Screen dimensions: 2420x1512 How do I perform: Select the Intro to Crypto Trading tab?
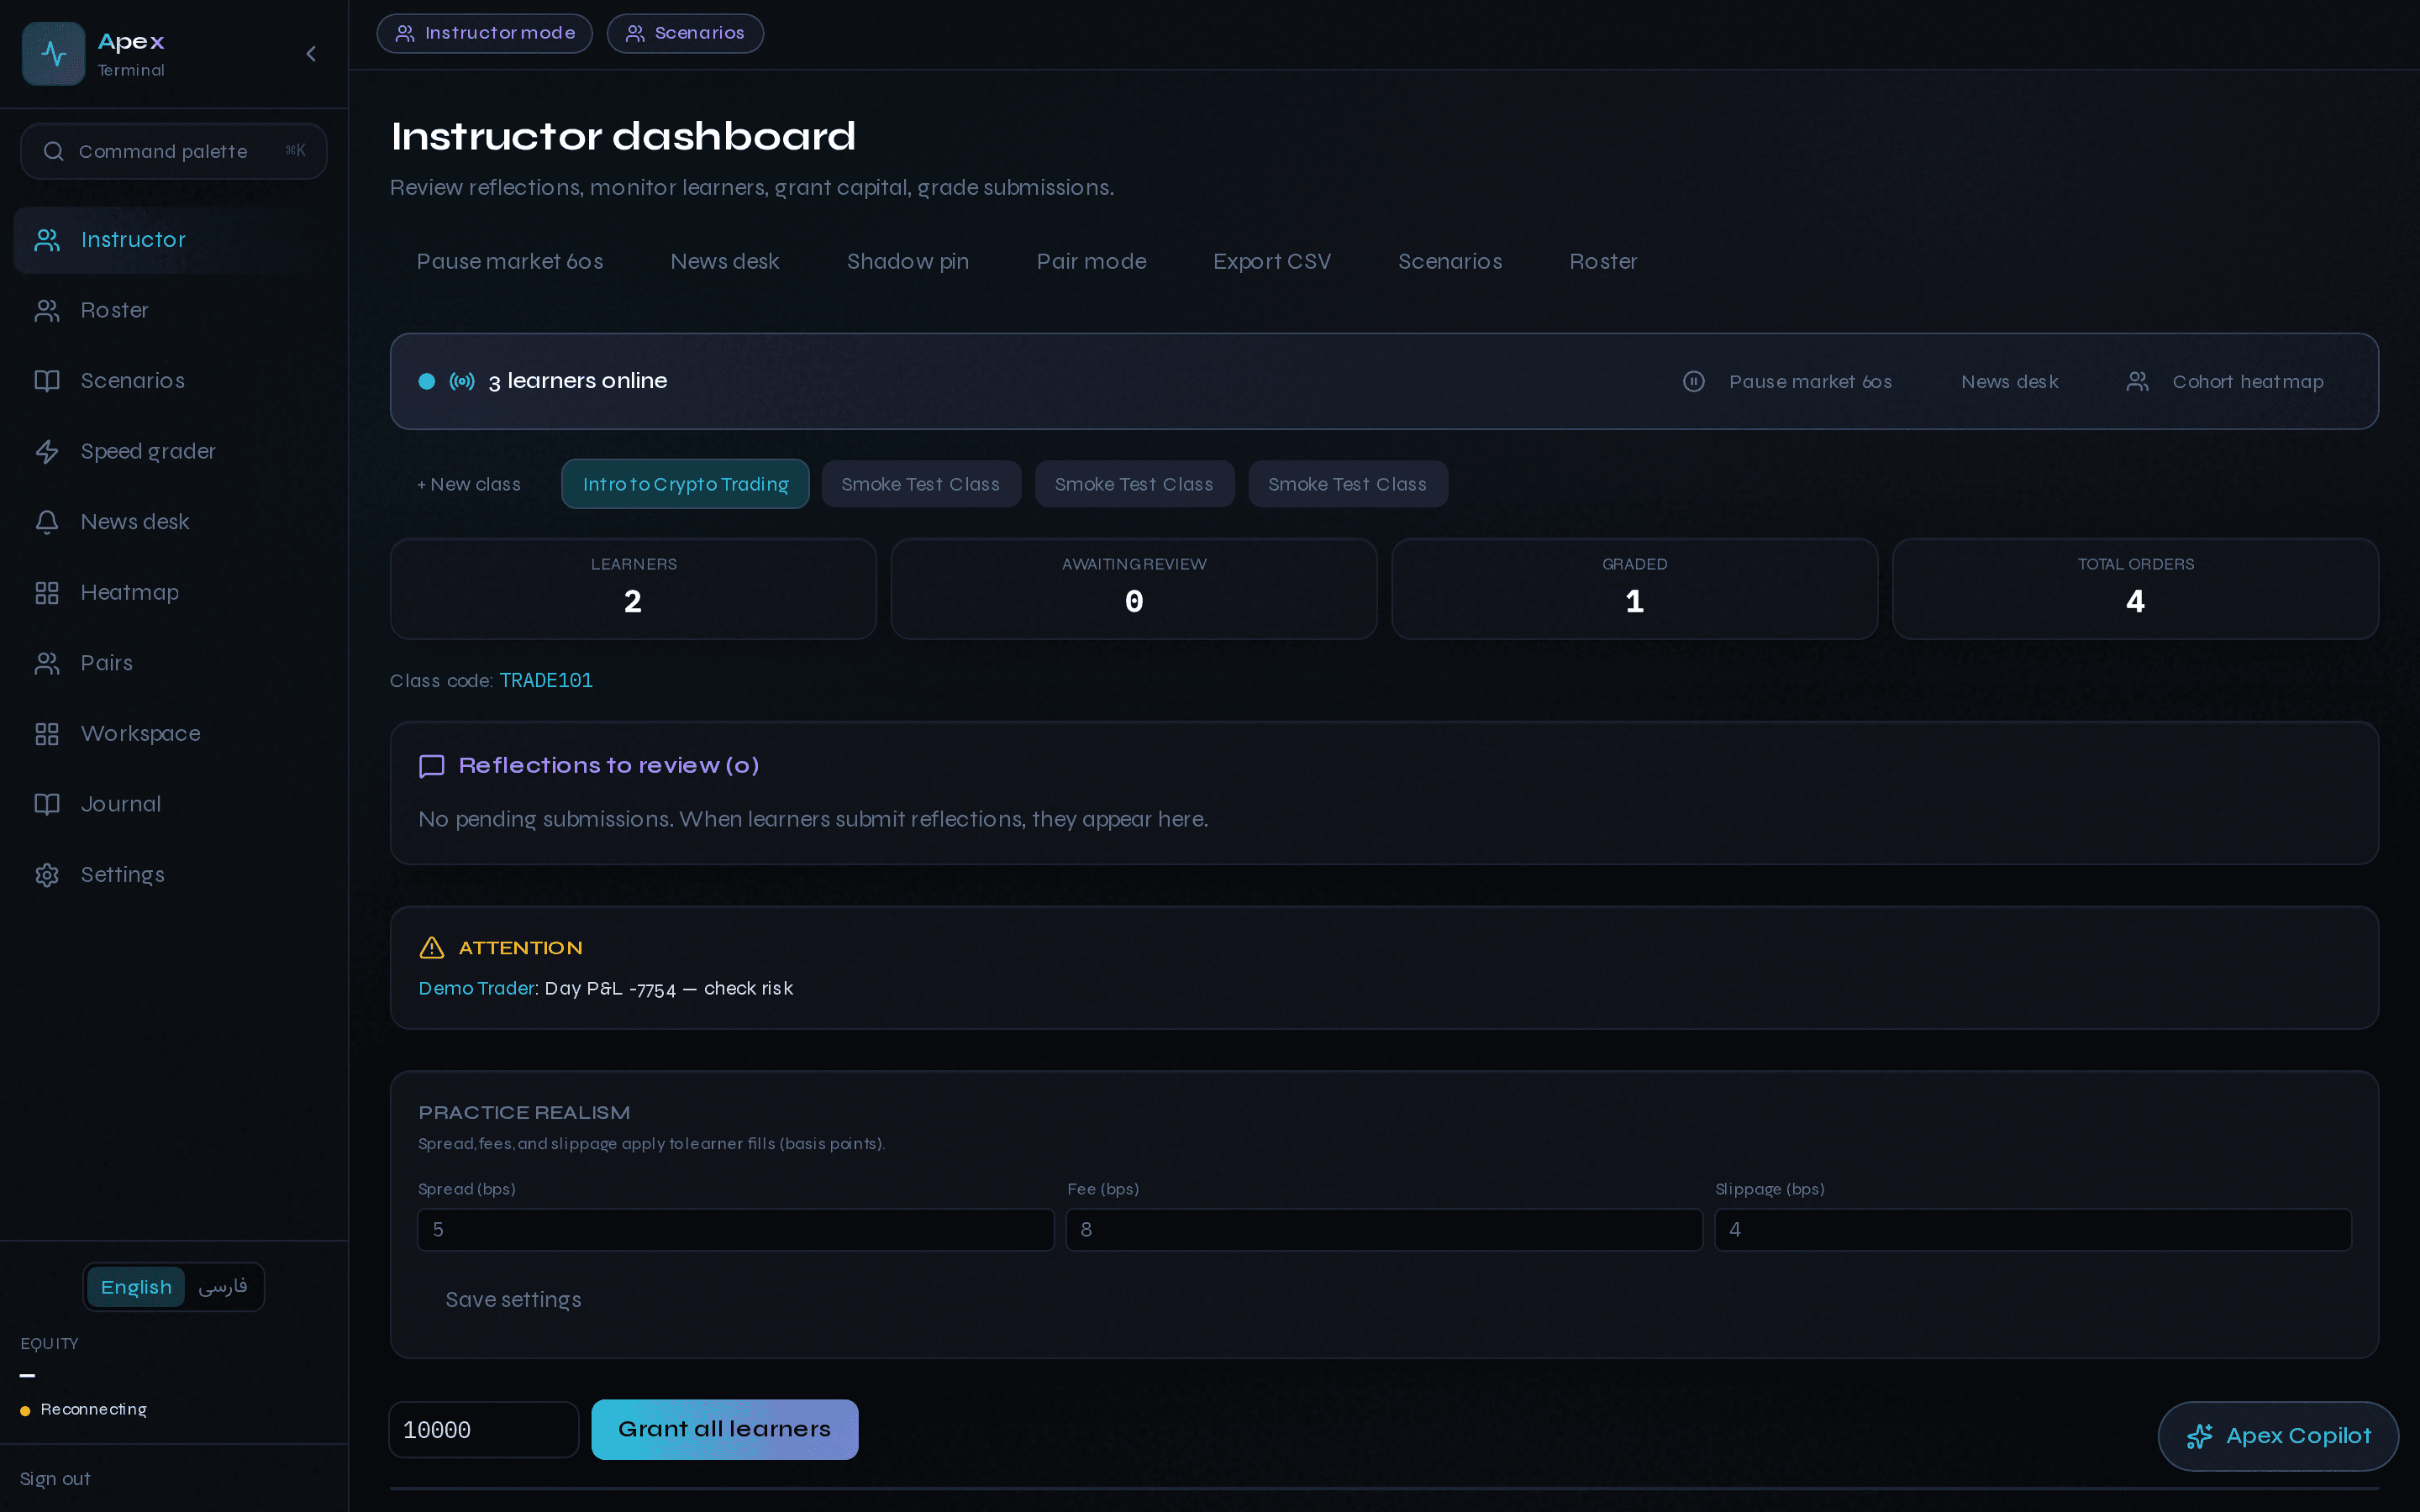pyautogui.click(x=685, y=484)
